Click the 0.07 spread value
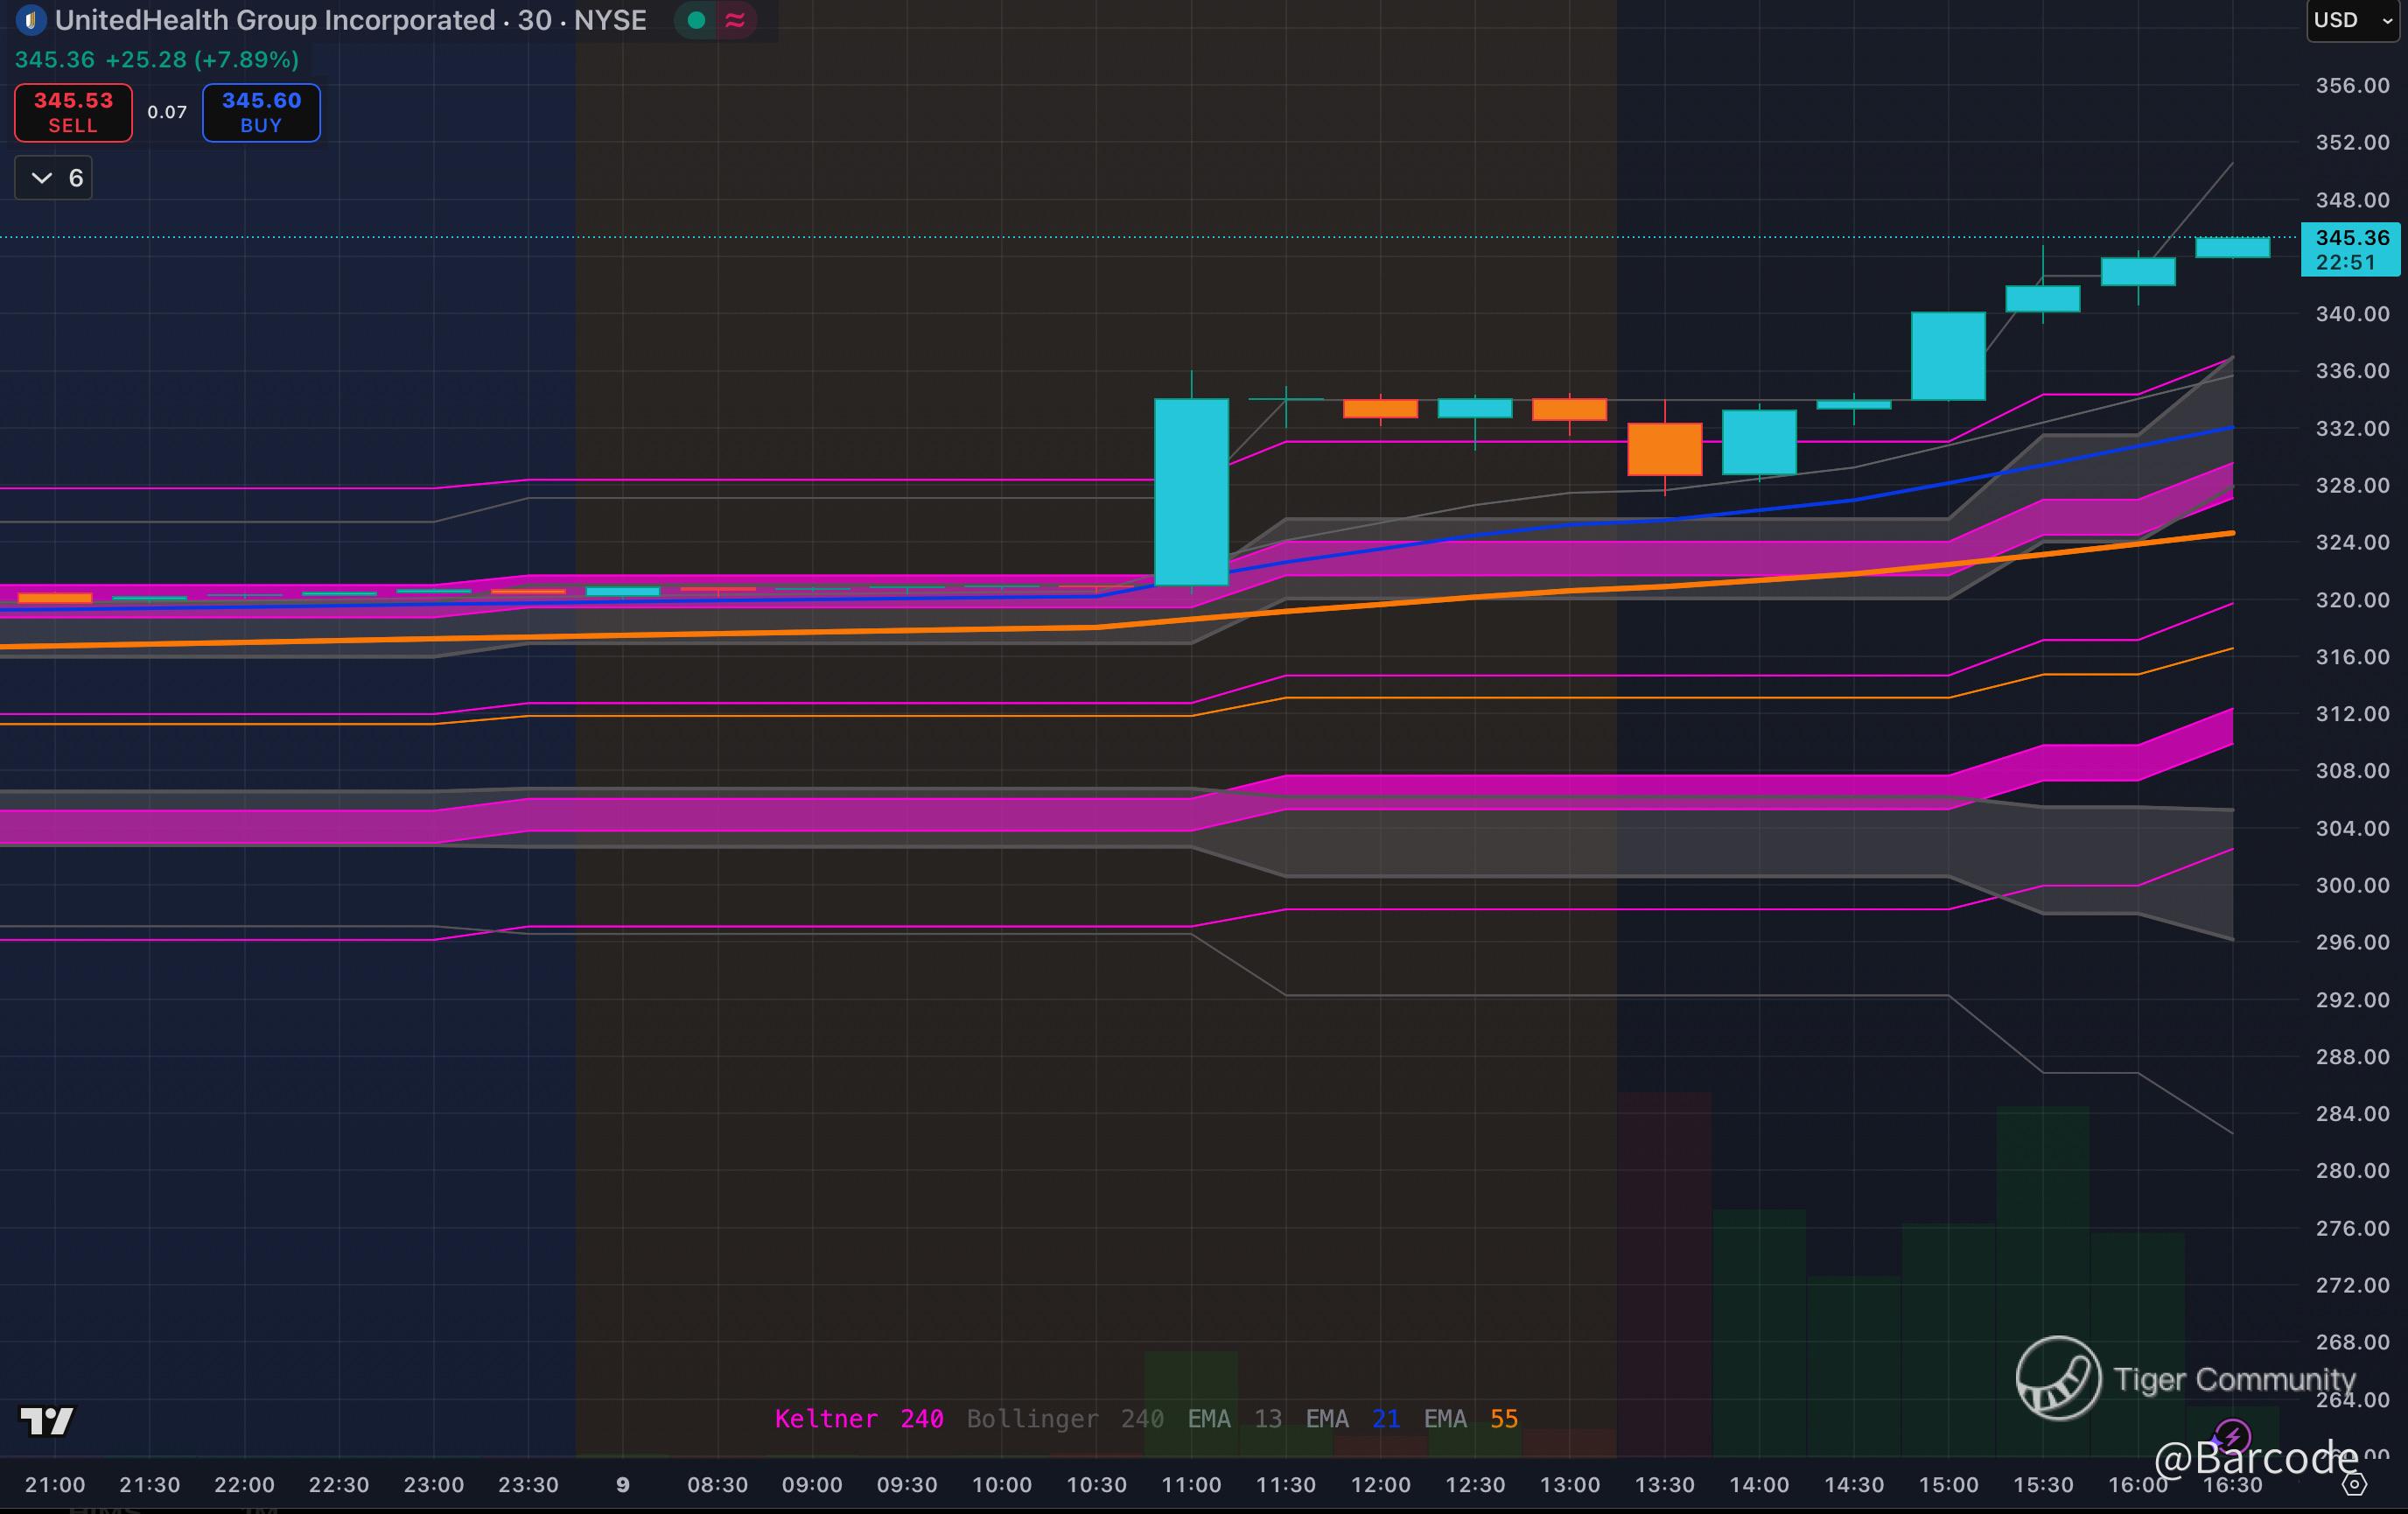 (x=167, y=112)
